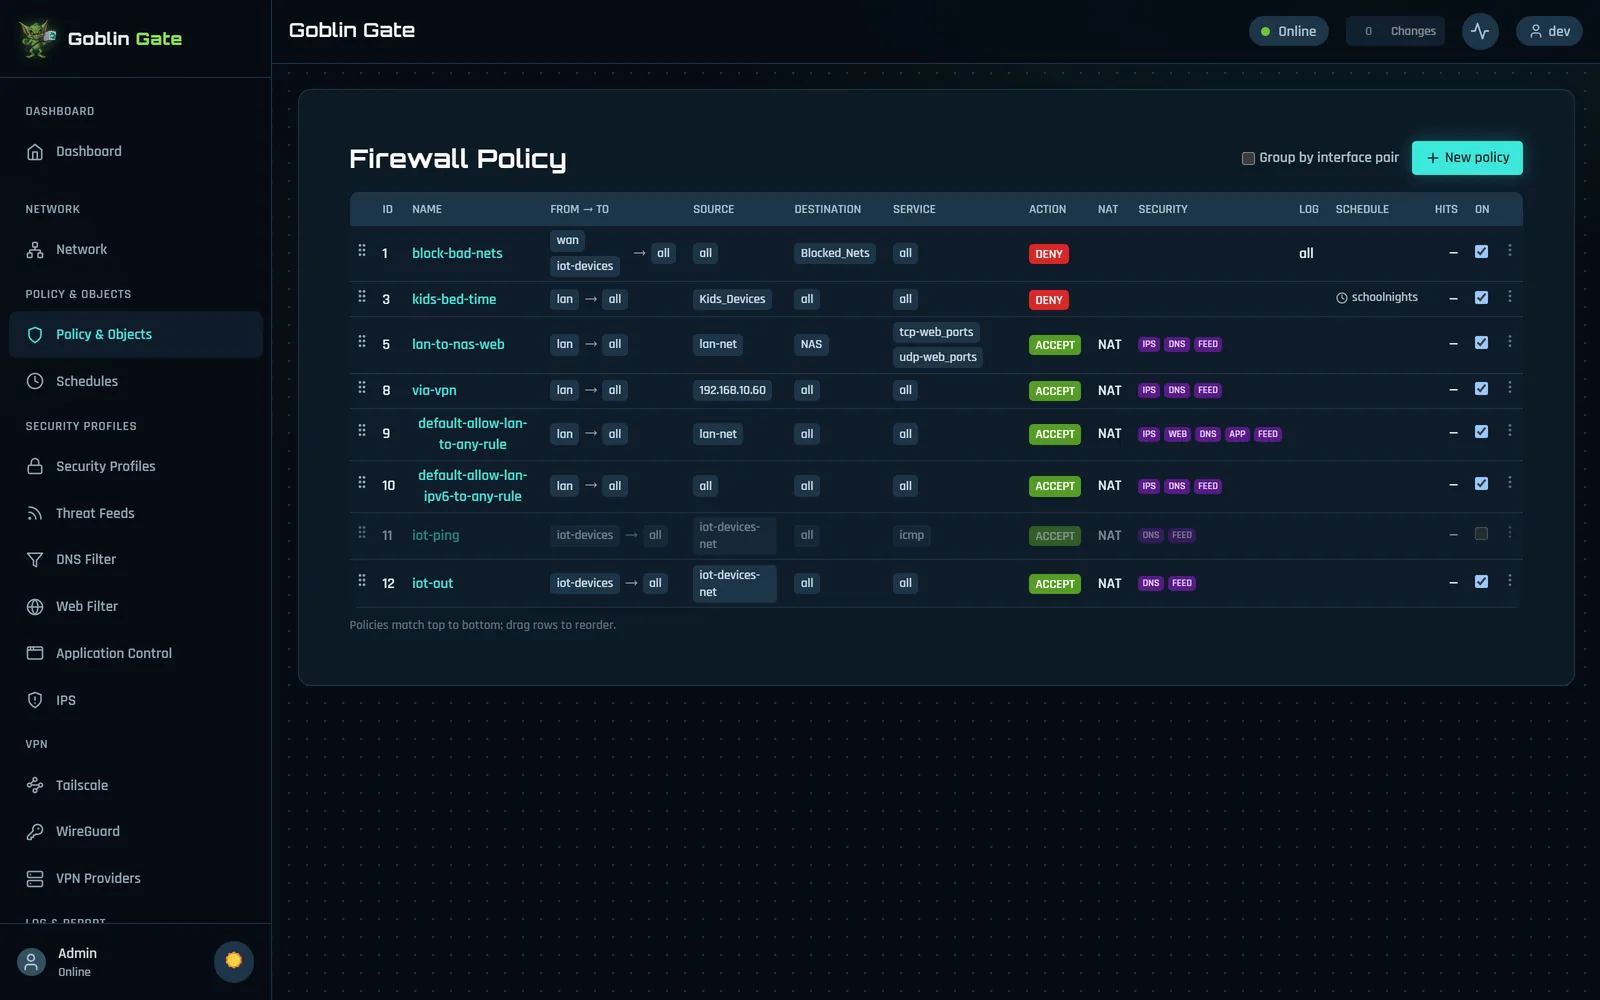
Task: Open the block-bad-nets policy link
Action: 457,253
